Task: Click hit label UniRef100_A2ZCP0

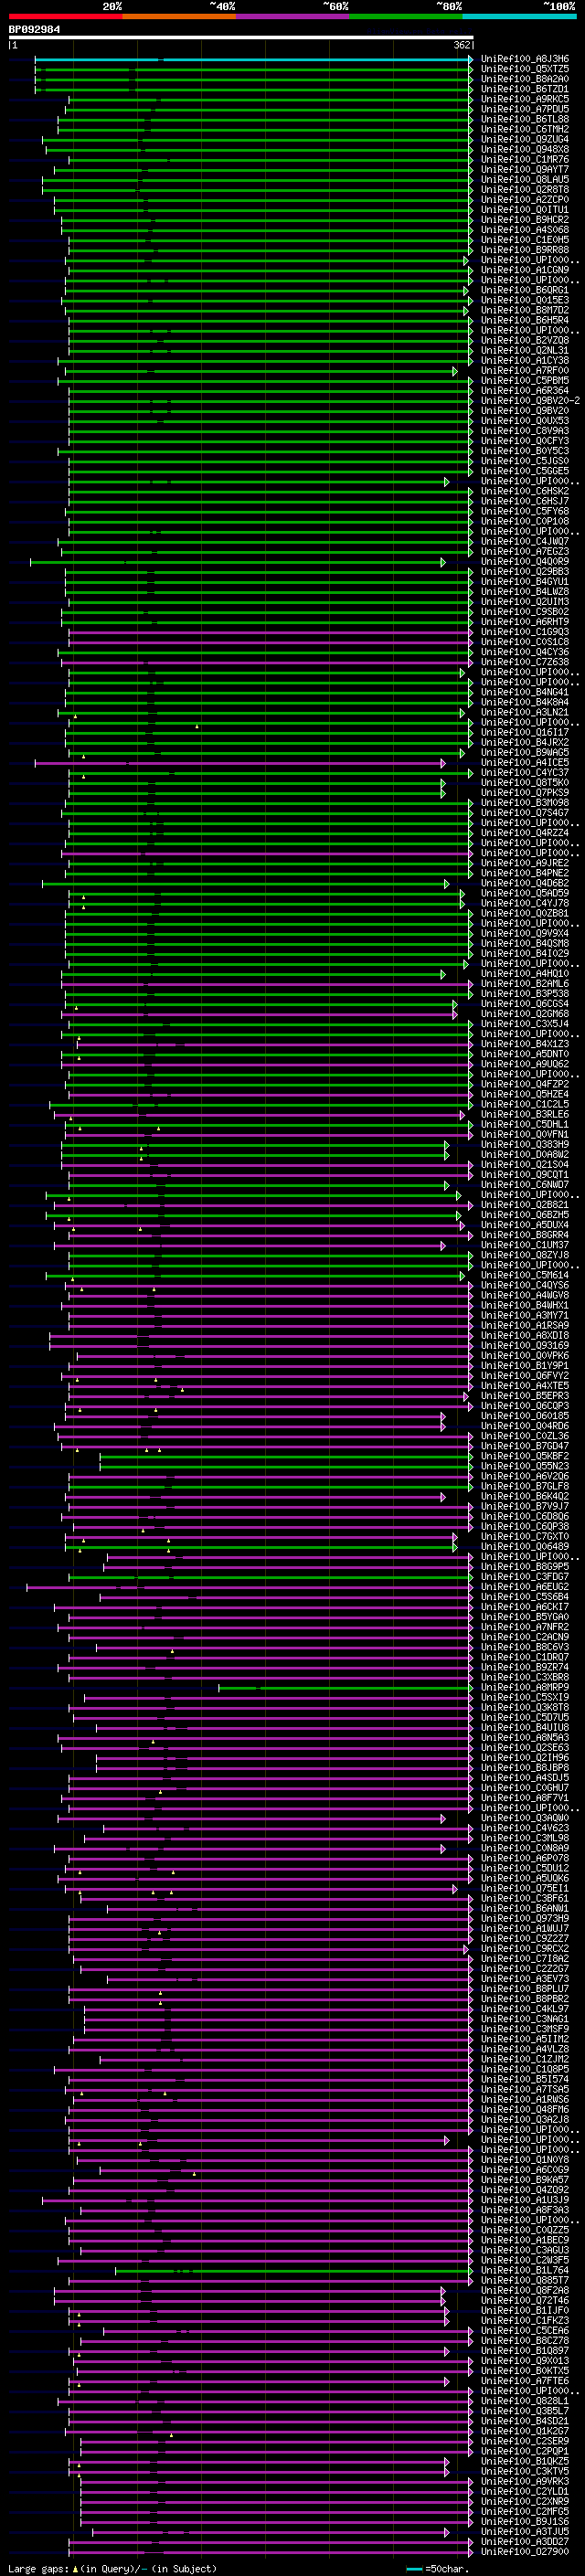Action: pyautogui.click(x=525, y=199)
